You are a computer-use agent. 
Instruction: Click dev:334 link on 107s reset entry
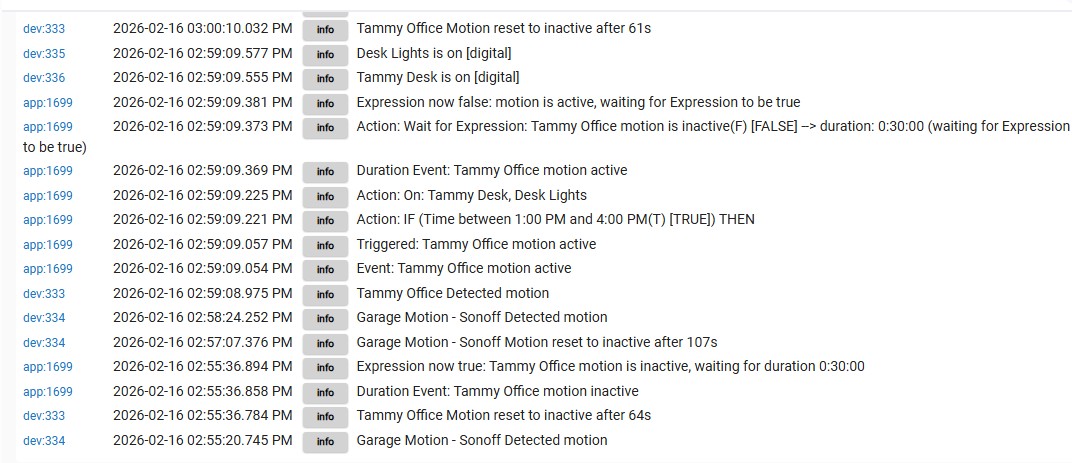pyautogui.click(x=44, y=343)
